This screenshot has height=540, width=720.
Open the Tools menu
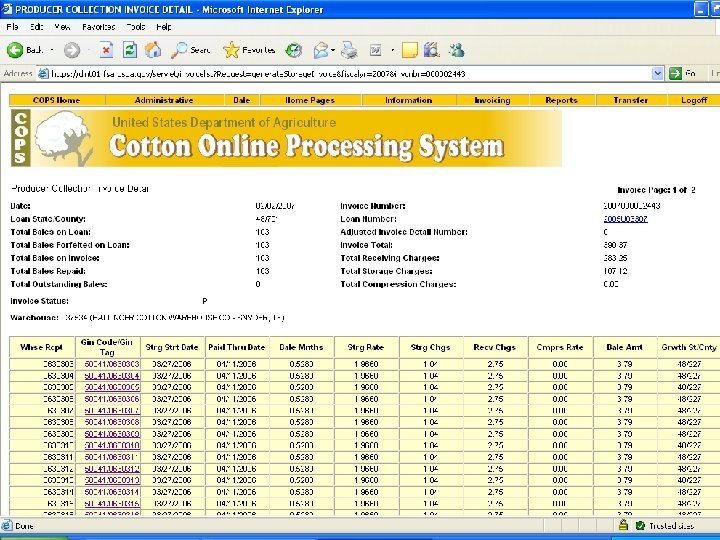pyautogui.click(x=136, y=26)
